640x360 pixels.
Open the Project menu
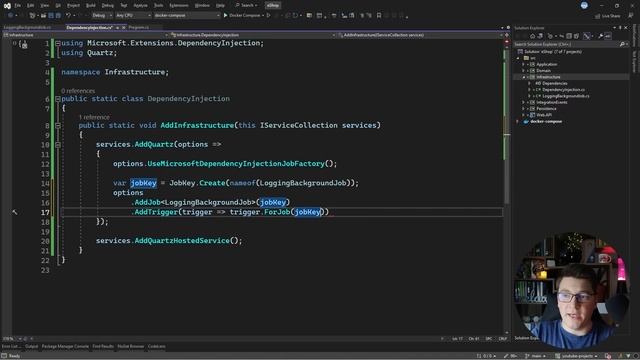[x=73, y=6]
